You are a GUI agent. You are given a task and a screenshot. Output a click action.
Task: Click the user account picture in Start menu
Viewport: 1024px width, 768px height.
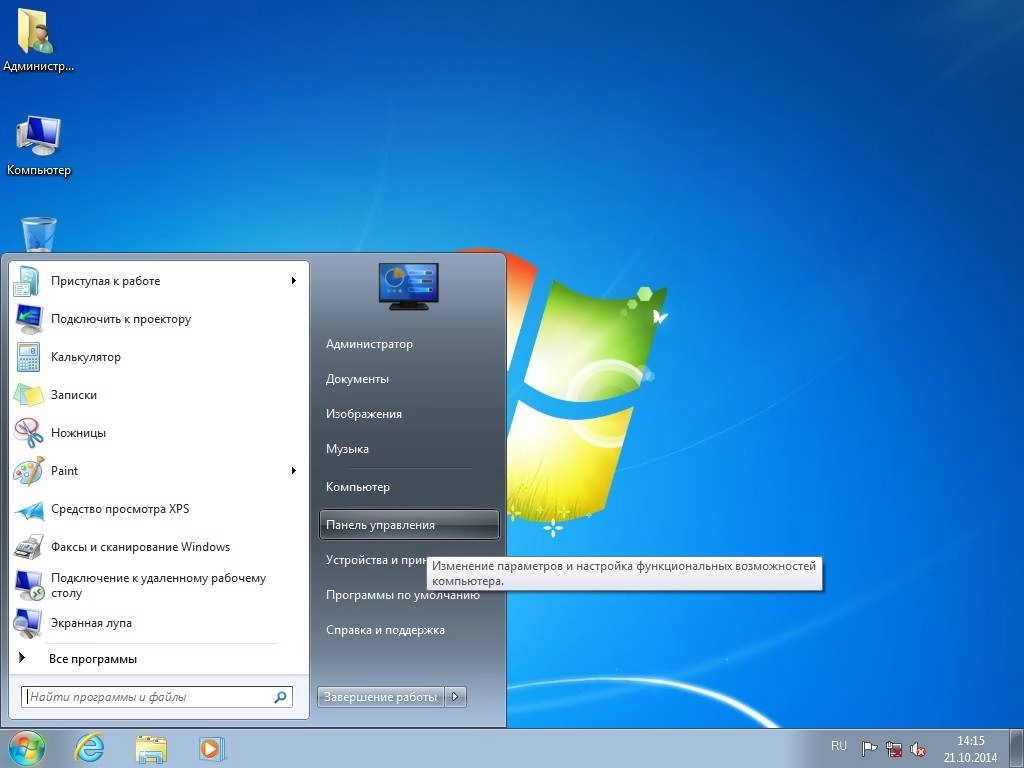(x=408, y=286)
